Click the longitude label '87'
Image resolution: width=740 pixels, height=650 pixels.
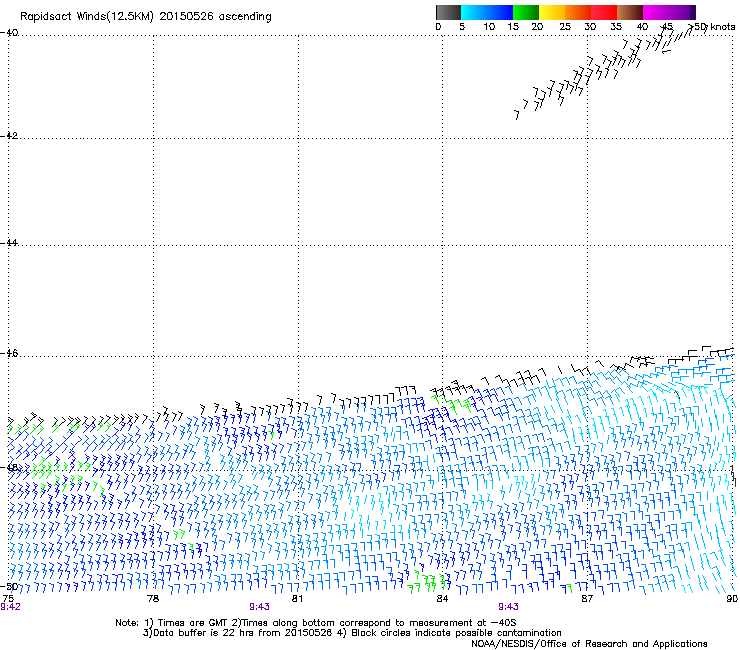[587, 598]
